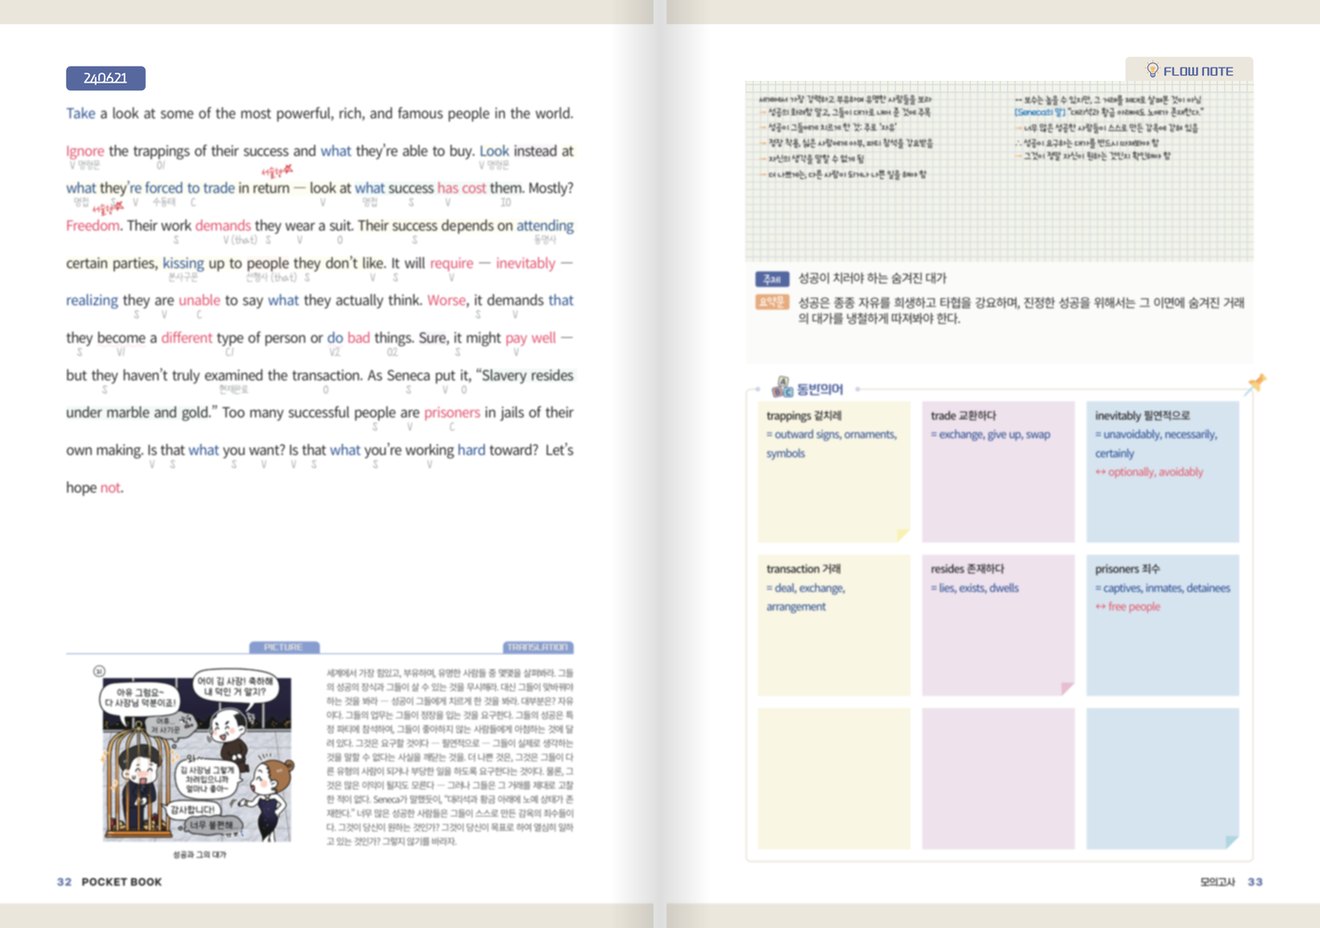Click the comic caption '성공과 그의 대가'
Screen dimensions: 1320x928
coord(199,855)
